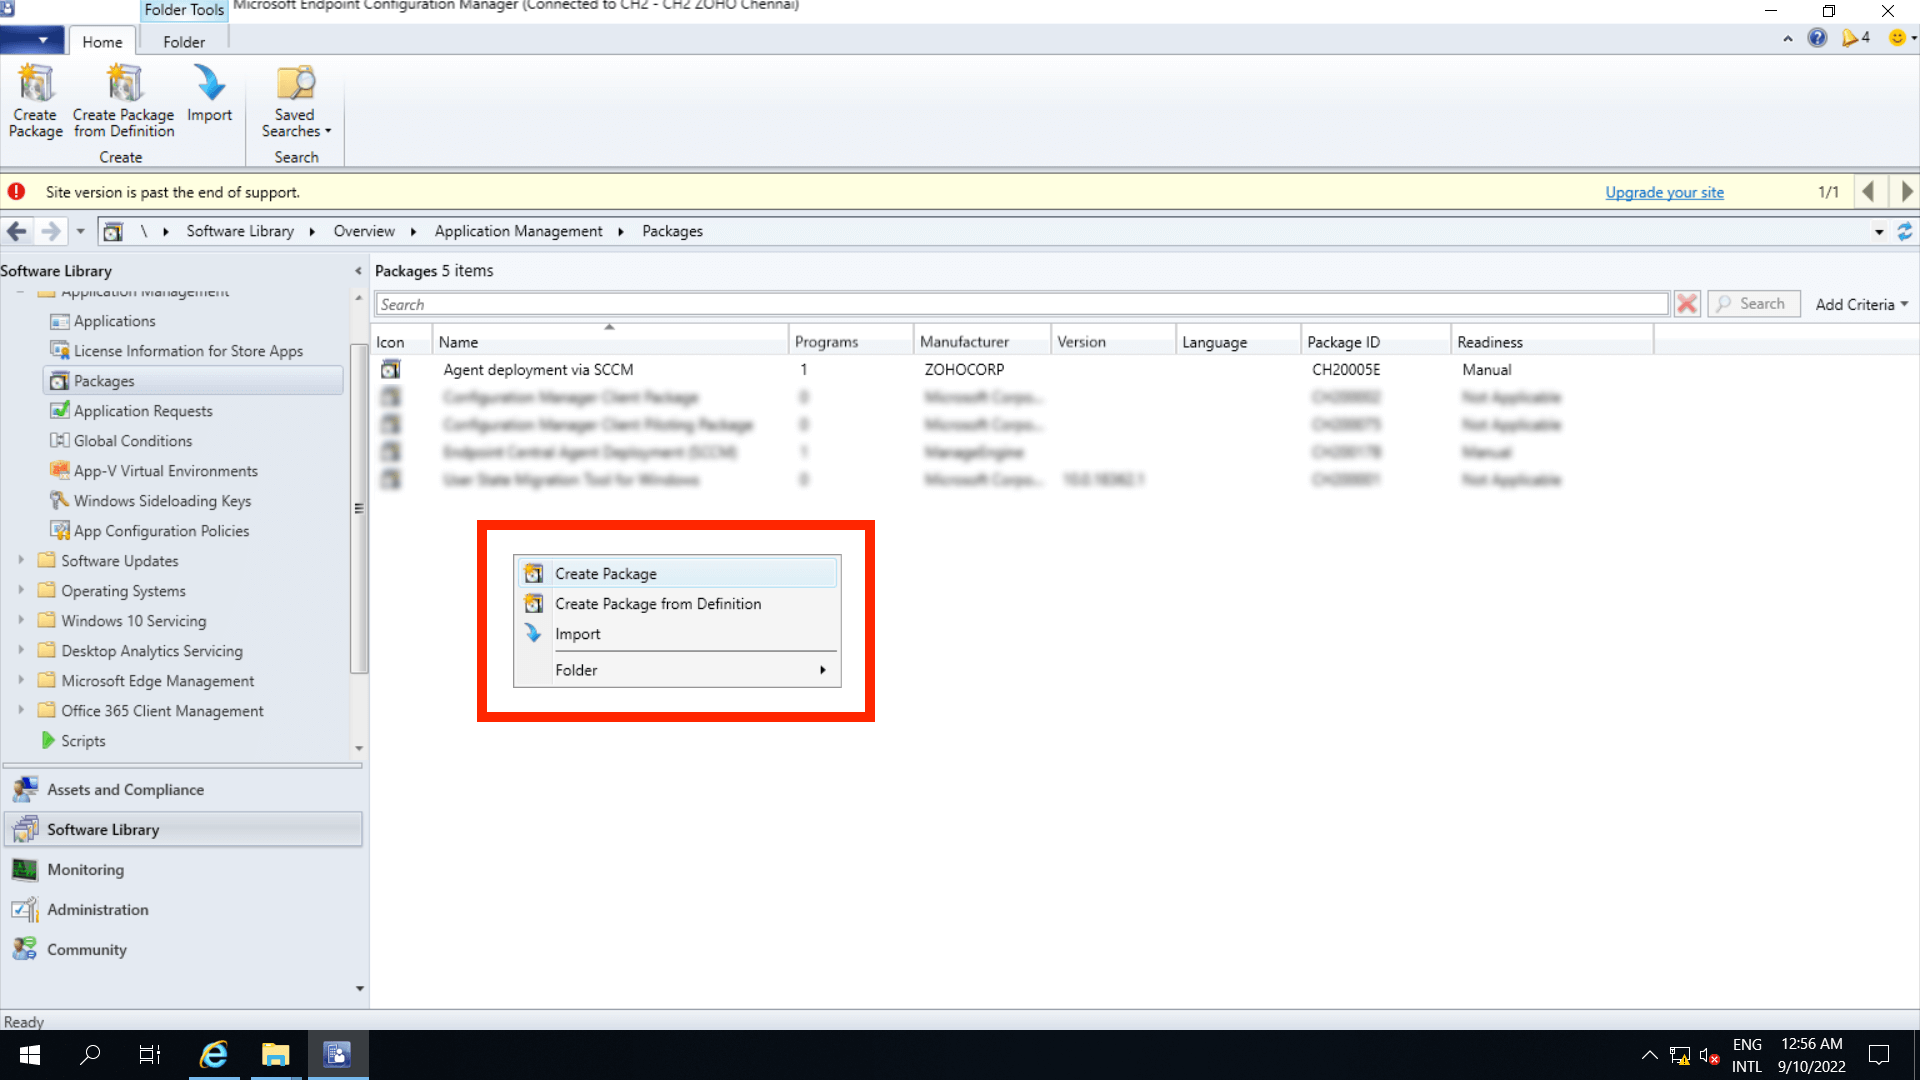1920x1080 pixels.
Task: Switch to the Monitoring workspace
Action: (x=85, y=870)
